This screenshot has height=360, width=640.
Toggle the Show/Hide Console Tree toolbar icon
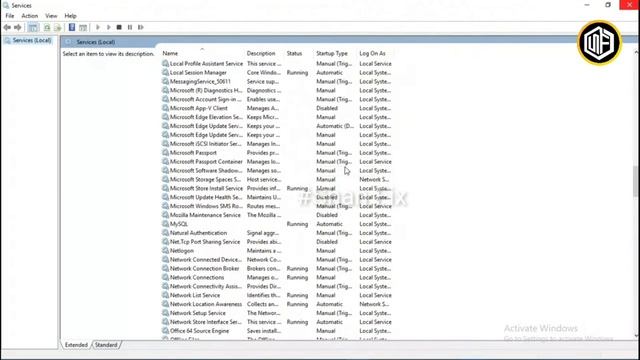pyautogui.click(x=33, y=27)
